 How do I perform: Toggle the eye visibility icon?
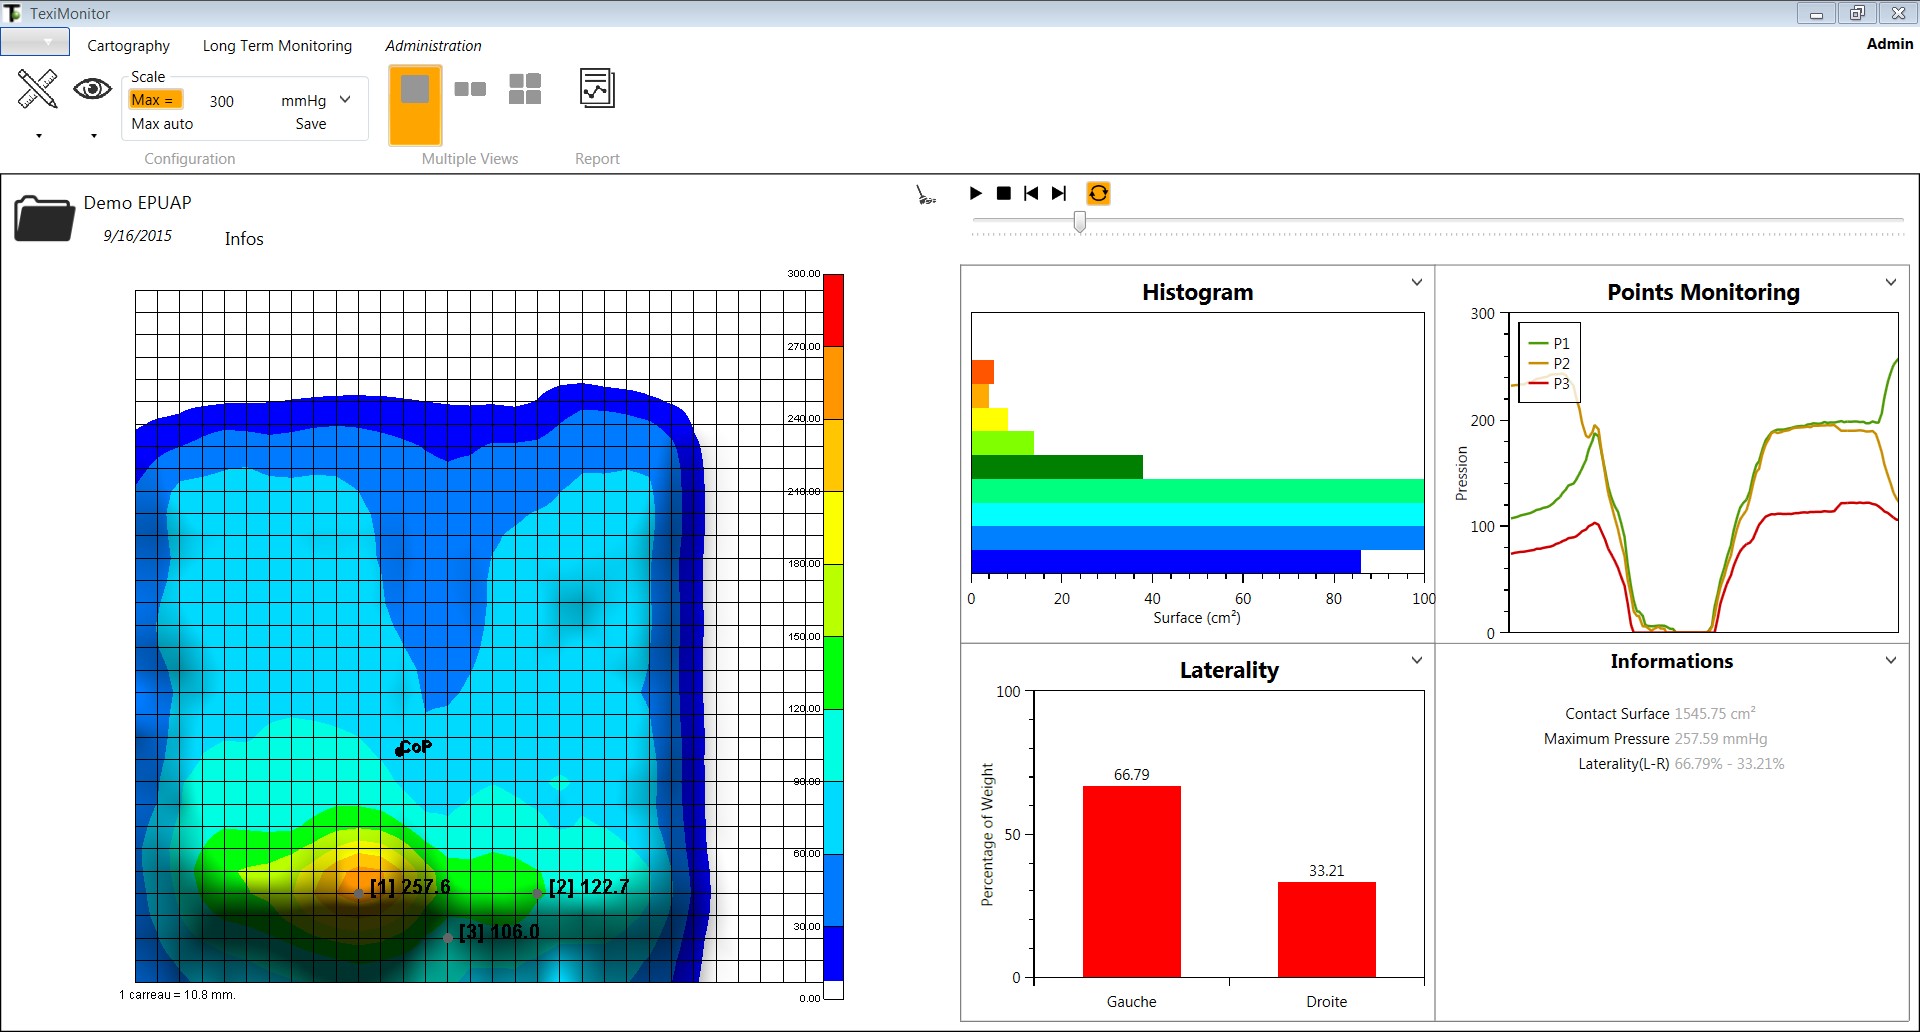coord(92,89)
